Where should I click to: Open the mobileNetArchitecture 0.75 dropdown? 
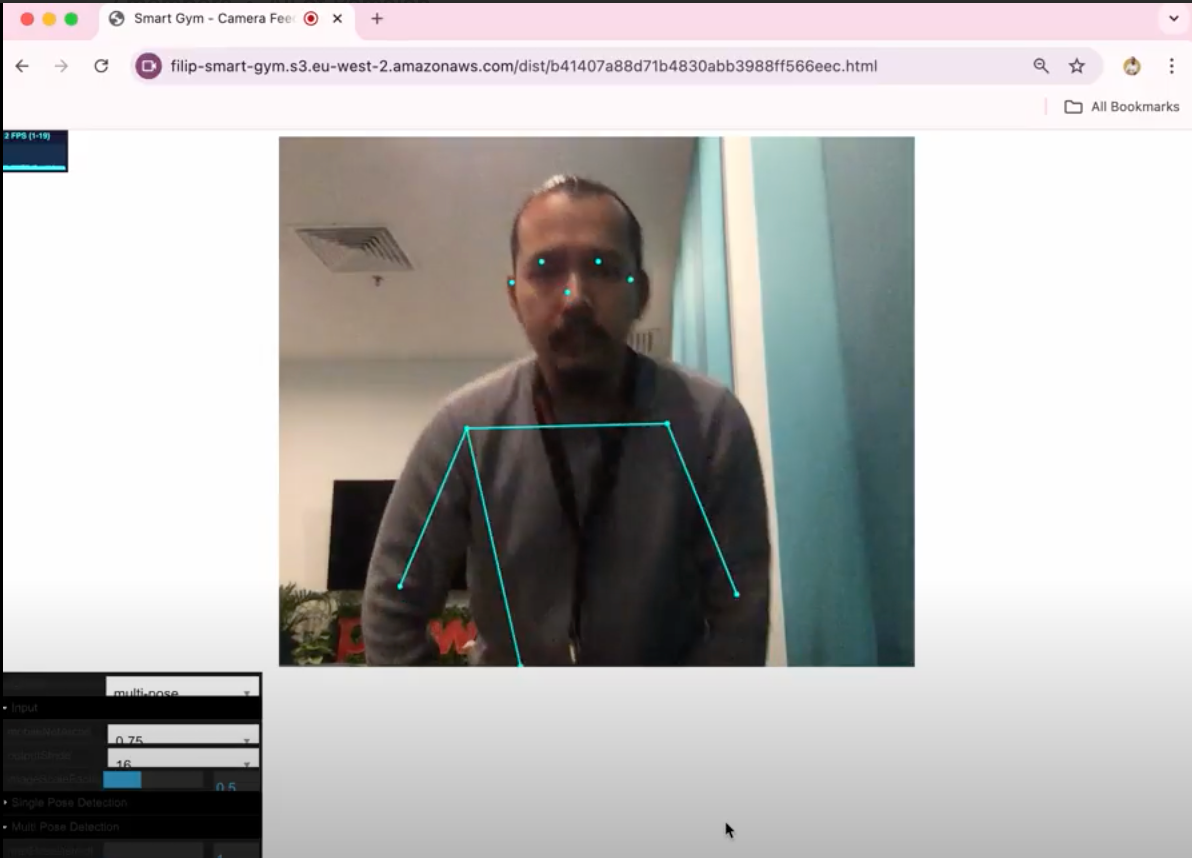coord(182,738)
